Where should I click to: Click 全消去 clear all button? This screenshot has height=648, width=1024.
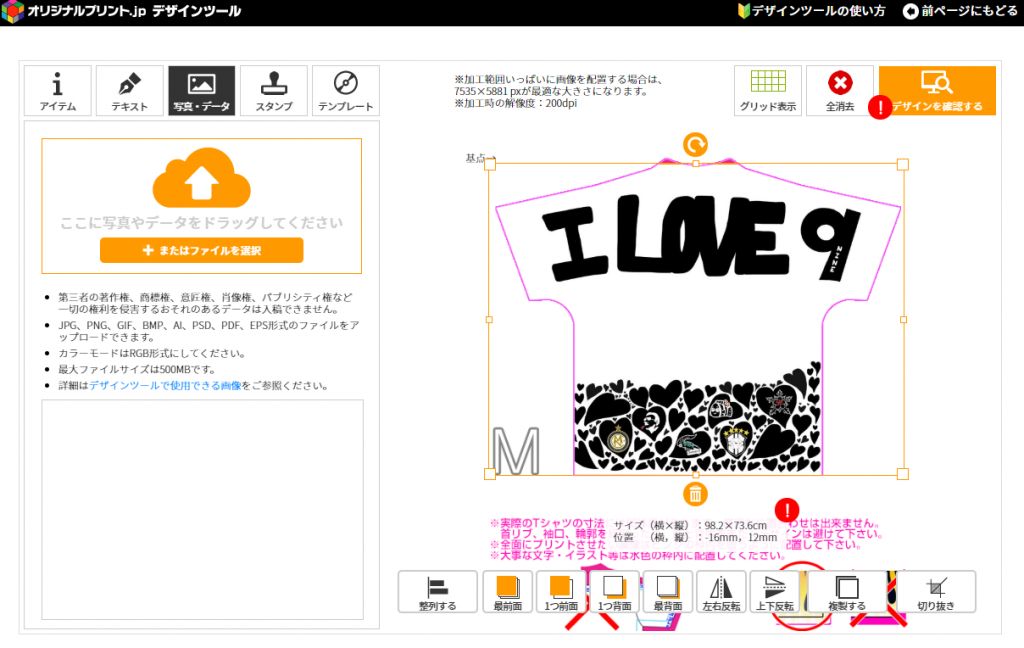pyautogui.click(x=839, y=91)
